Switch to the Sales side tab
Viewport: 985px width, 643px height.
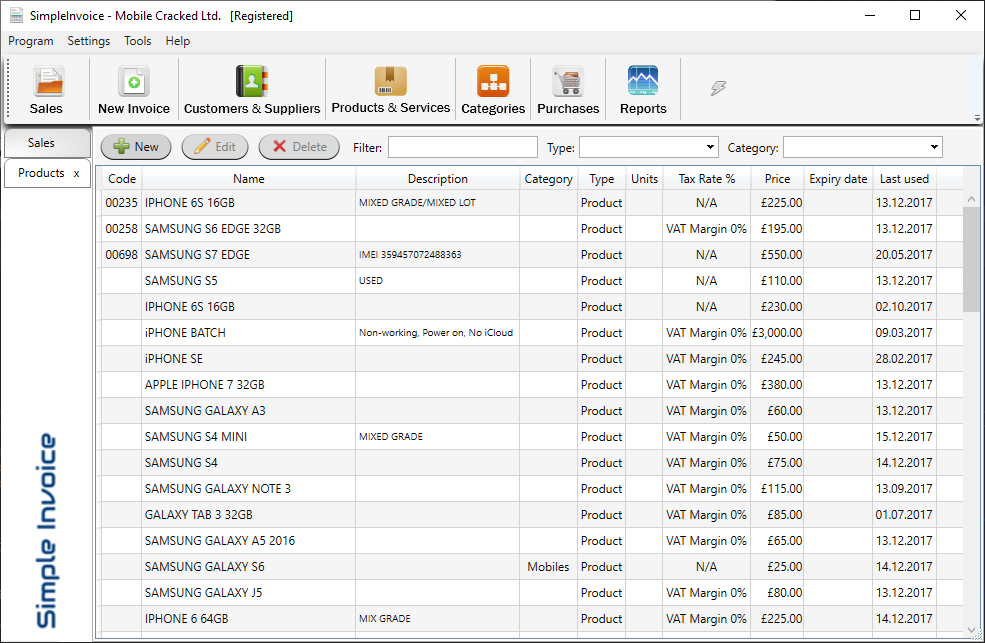coord(47,143)
